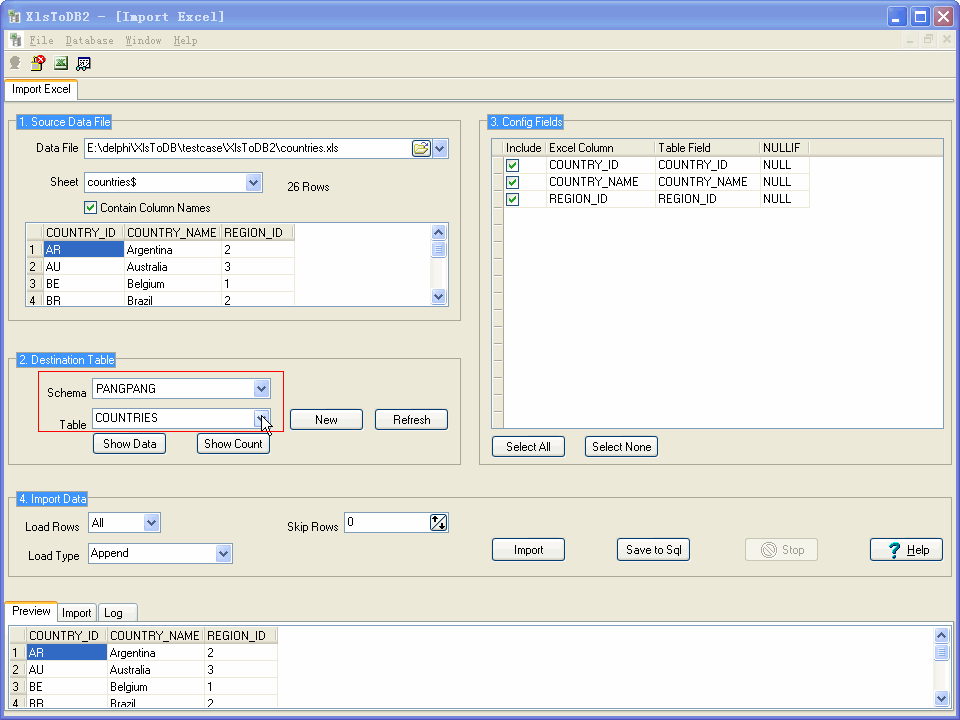Click preview grid scrollbar thumb

tap(942, 652)
